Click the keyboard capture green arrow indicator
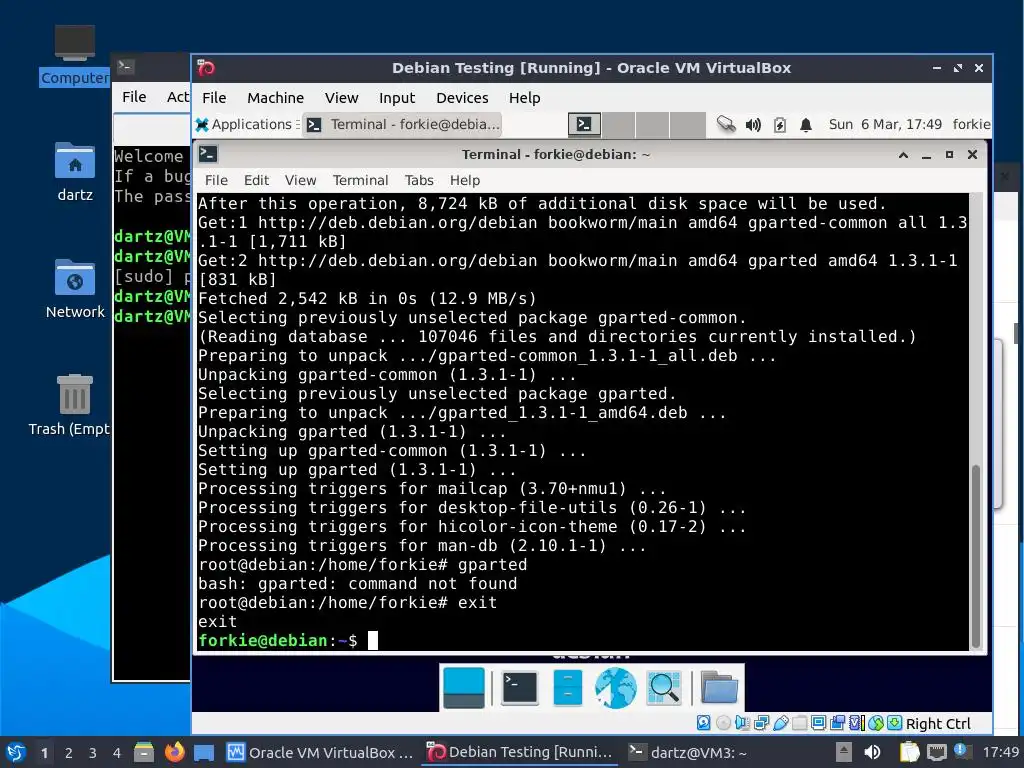This screenshot has height=768, width=1024. pos(895,723)
